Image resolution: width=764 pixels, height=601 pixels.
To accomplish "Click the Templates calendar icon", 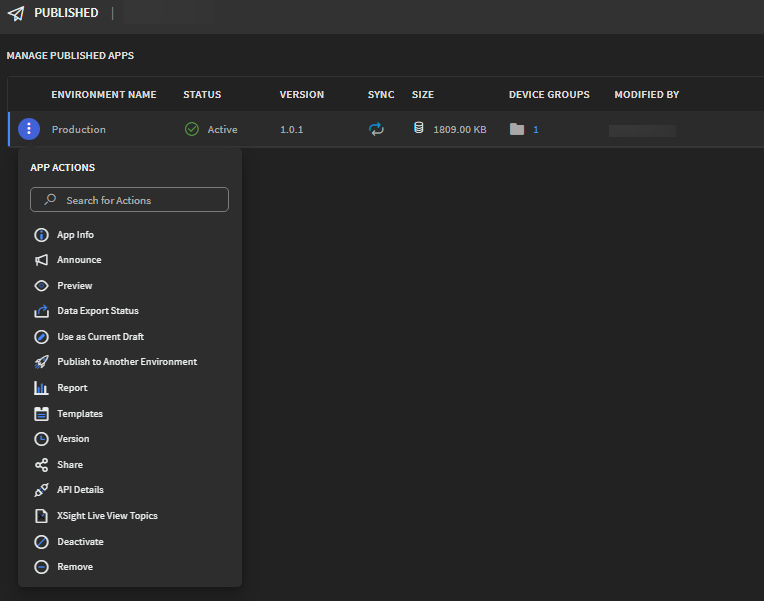I will [x=41, y=414].
